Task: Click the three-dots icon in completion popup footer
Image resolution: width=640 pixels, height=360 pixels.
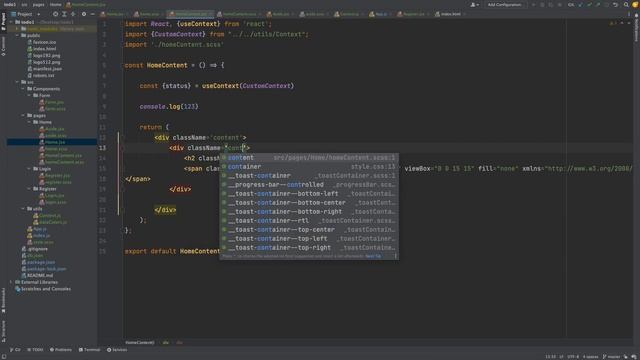Action: (395, 256)
